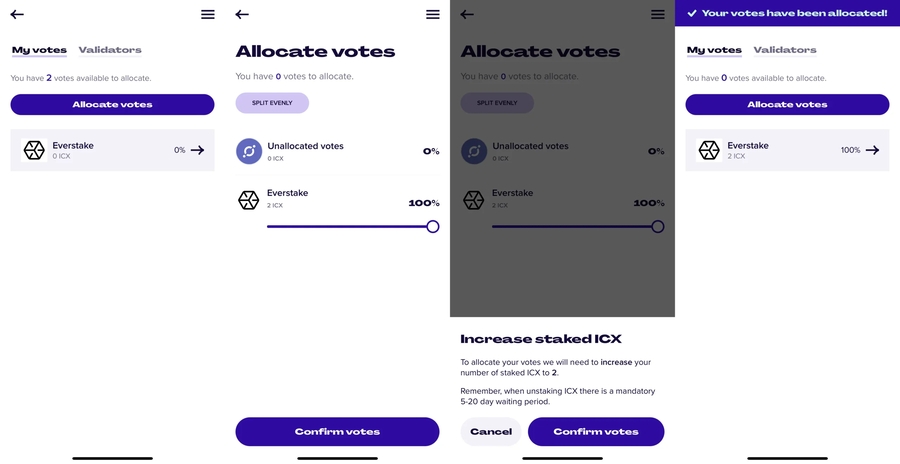Tap the checkmark in the votes allocated banner
900x464 pixels.
tap(692, 13)
